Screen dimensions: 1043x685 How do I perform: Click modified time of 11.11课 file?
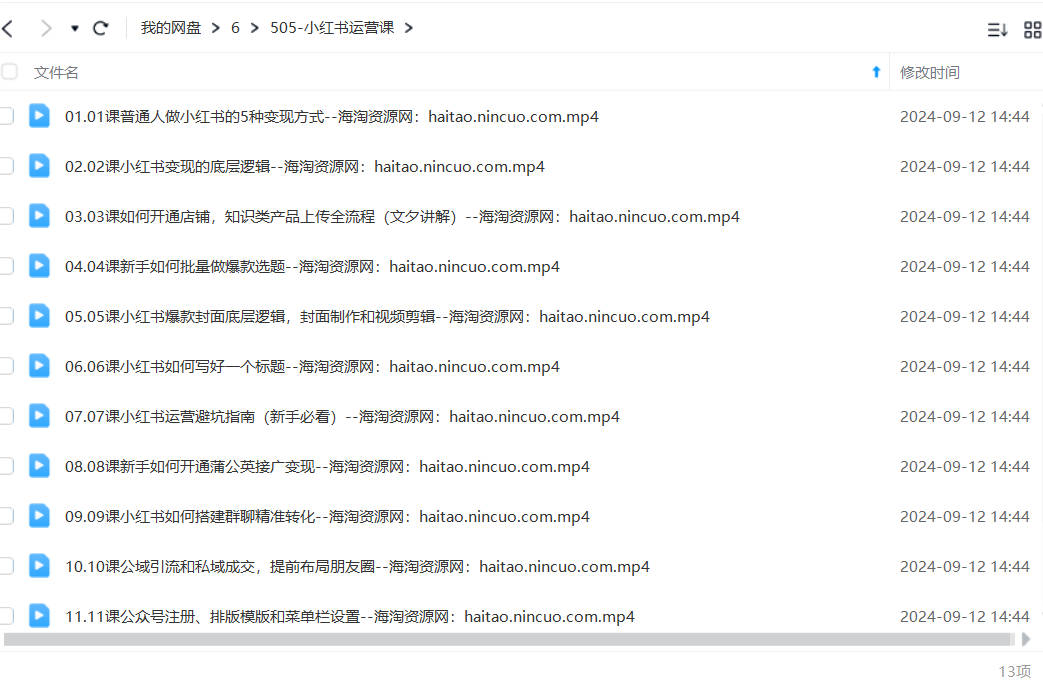pyautogui.click(x=965, y=616)
